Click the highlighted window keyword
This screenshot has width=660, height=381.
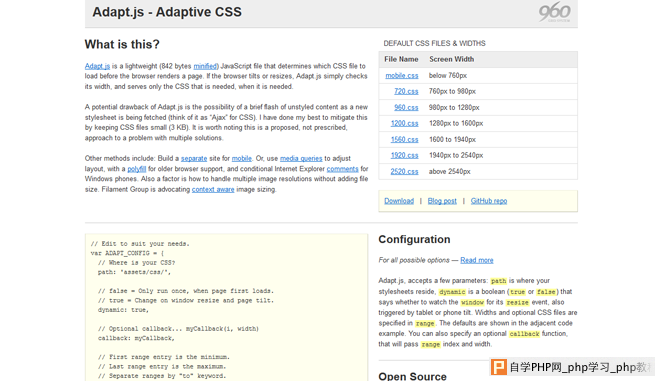[x=472, y=302]
